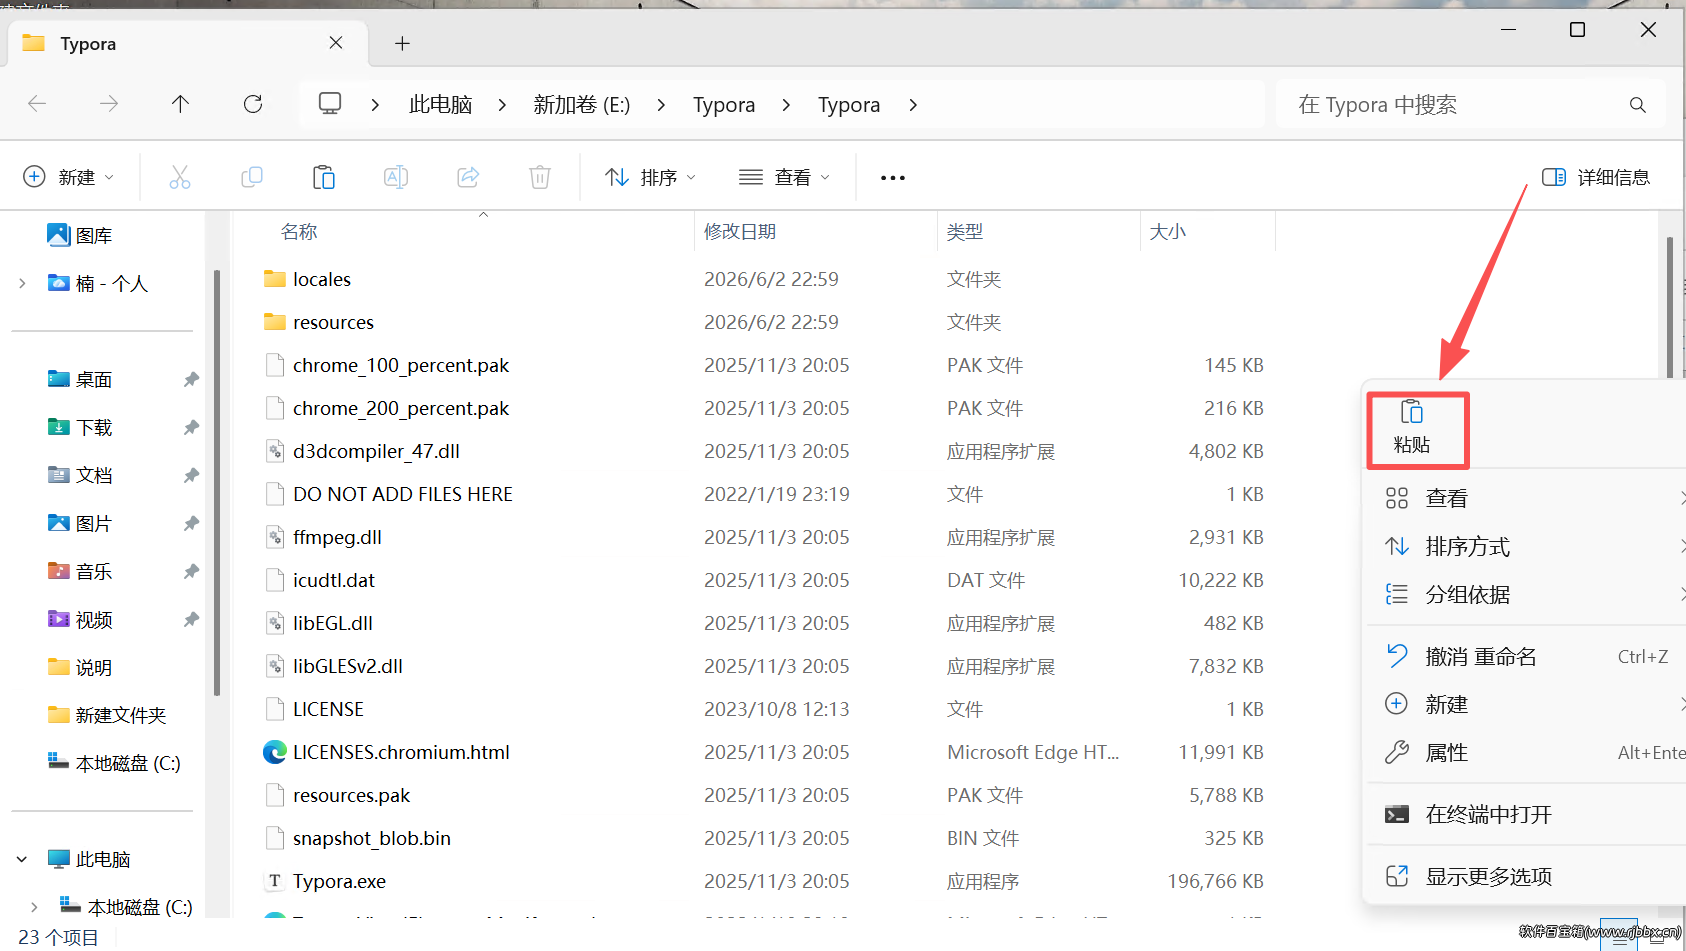Click the Rename icon in toolbar
The width and height of the screenshot is (1686, 951).
pyautogui.click(x=396, y=177)
